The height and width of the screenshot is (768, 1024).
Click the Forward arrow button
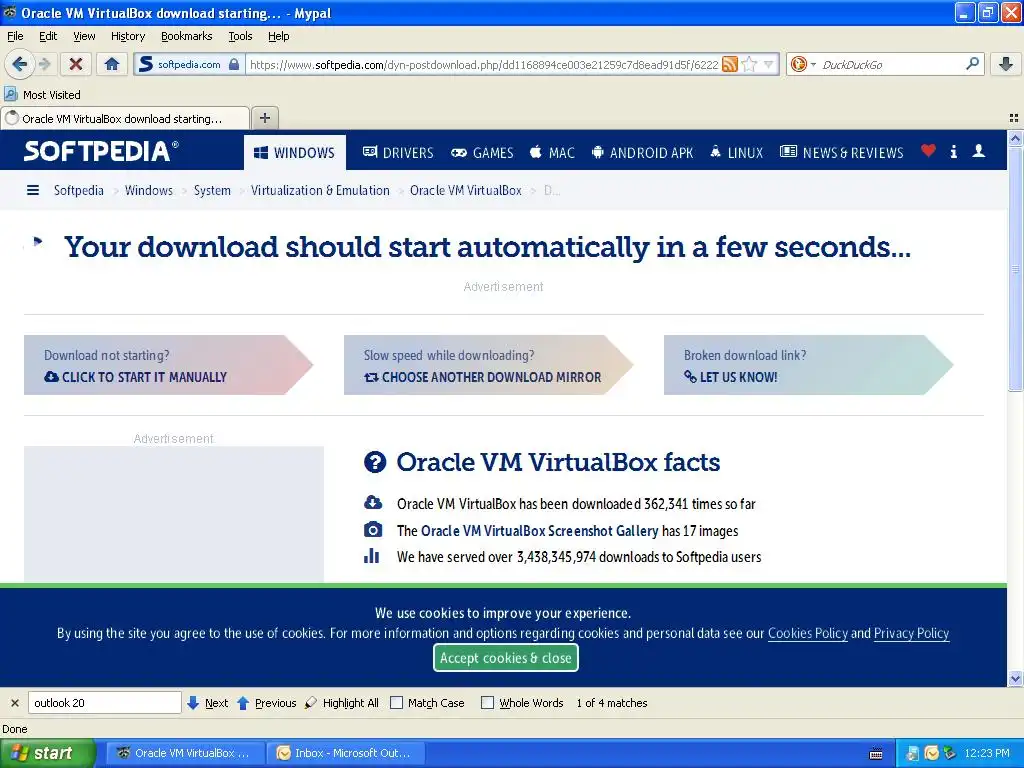(44, 64)
